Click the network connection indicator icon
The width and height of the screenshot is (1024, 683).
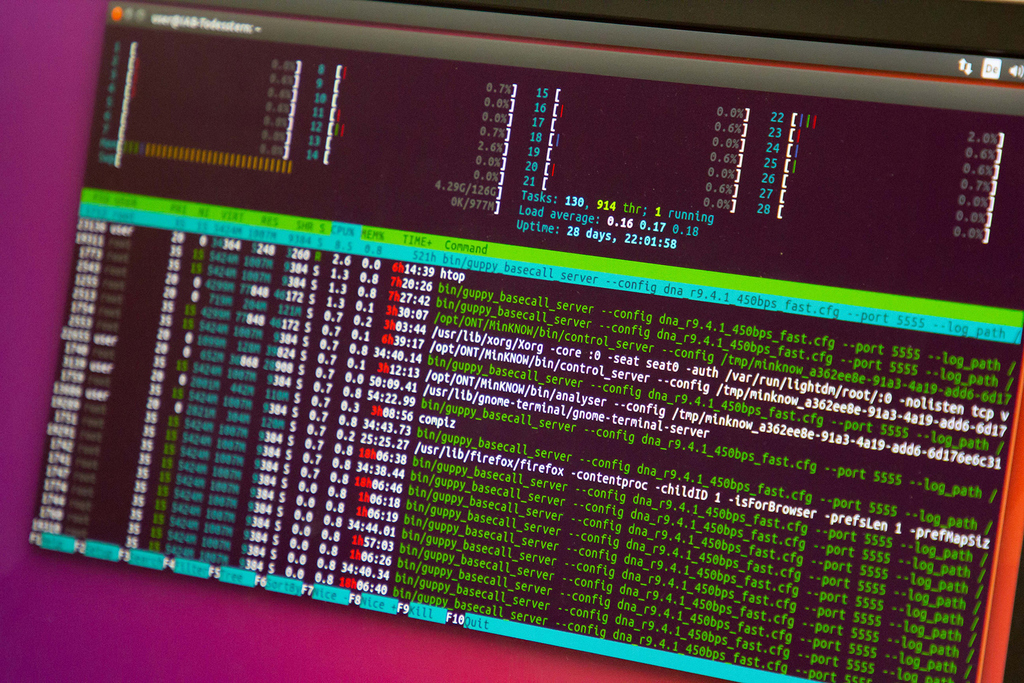[964, 65]
